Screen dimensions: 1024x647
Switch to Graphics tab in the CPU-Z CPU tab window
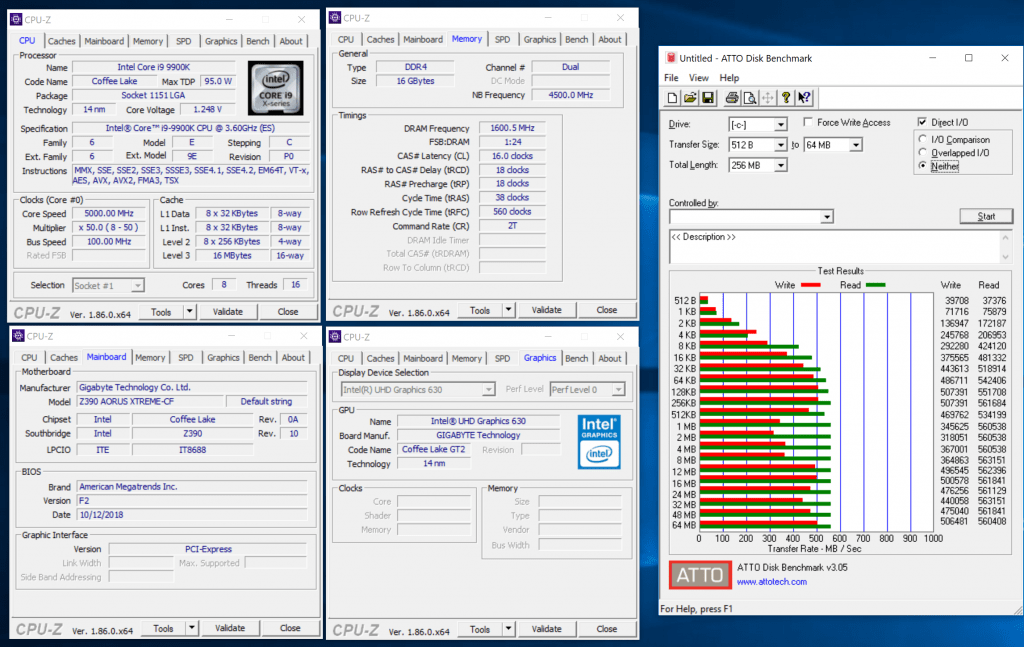(221, 41)
